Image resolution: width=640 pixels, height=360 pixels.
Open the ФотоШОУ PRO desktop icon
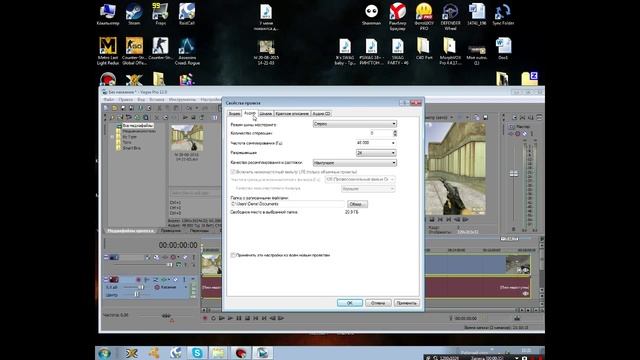click(424, 16)
